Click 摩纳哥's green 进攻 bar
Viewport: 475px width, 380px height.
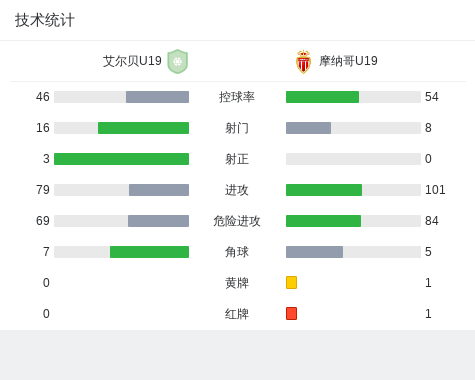324,190
